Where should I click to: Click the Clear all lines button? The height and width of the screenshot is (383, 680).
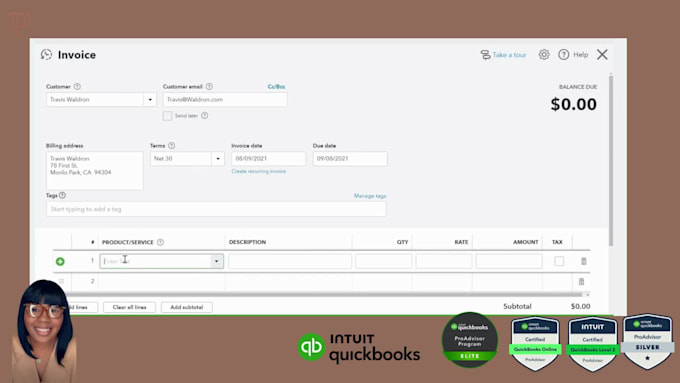129,307
